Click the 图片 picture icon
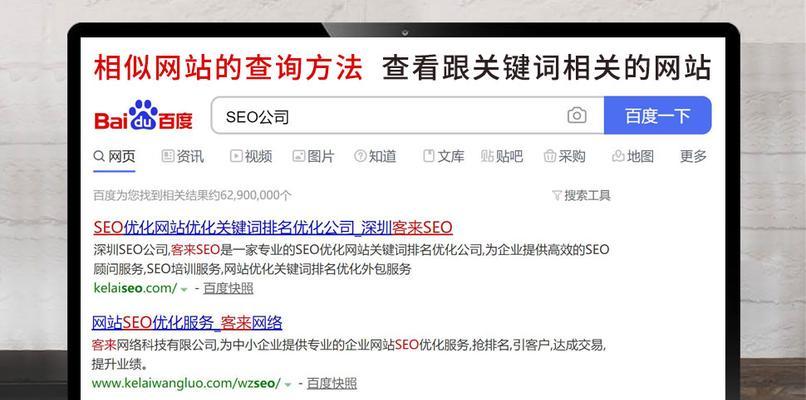The width and height of the screenshot is (806, 400). tap(299, 156)
